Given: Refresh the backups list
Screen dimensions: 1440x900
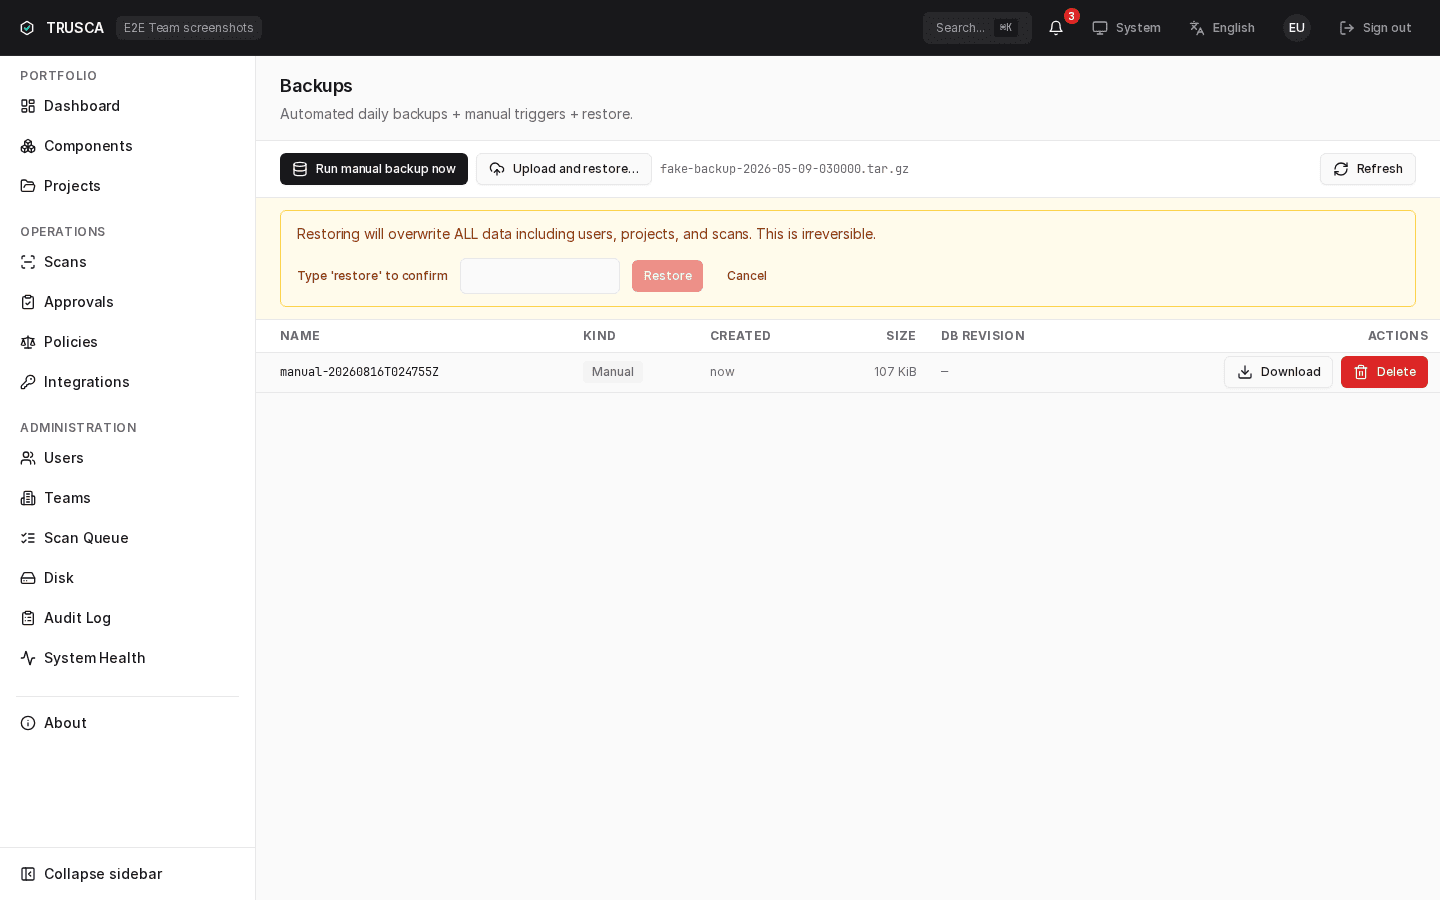Looking at the screenshot, I should tap(1368, 169).
